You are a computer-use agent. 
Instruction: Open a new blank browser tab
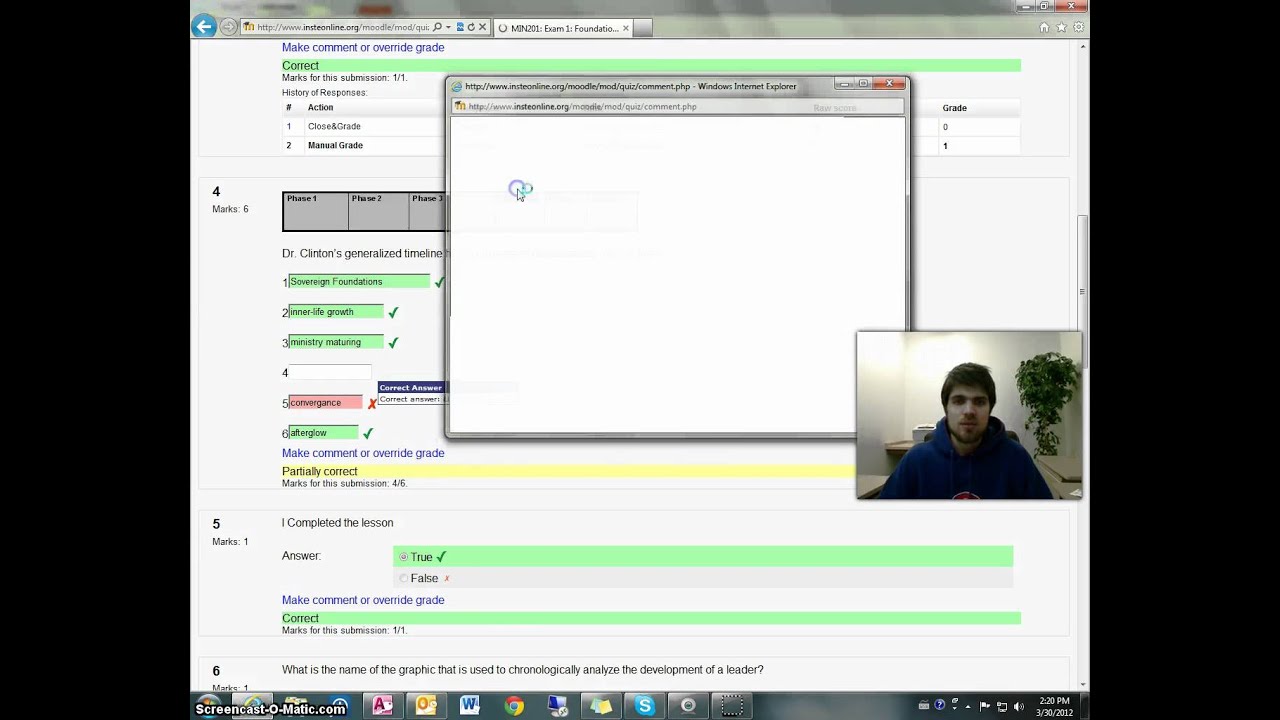click(642, 28)
